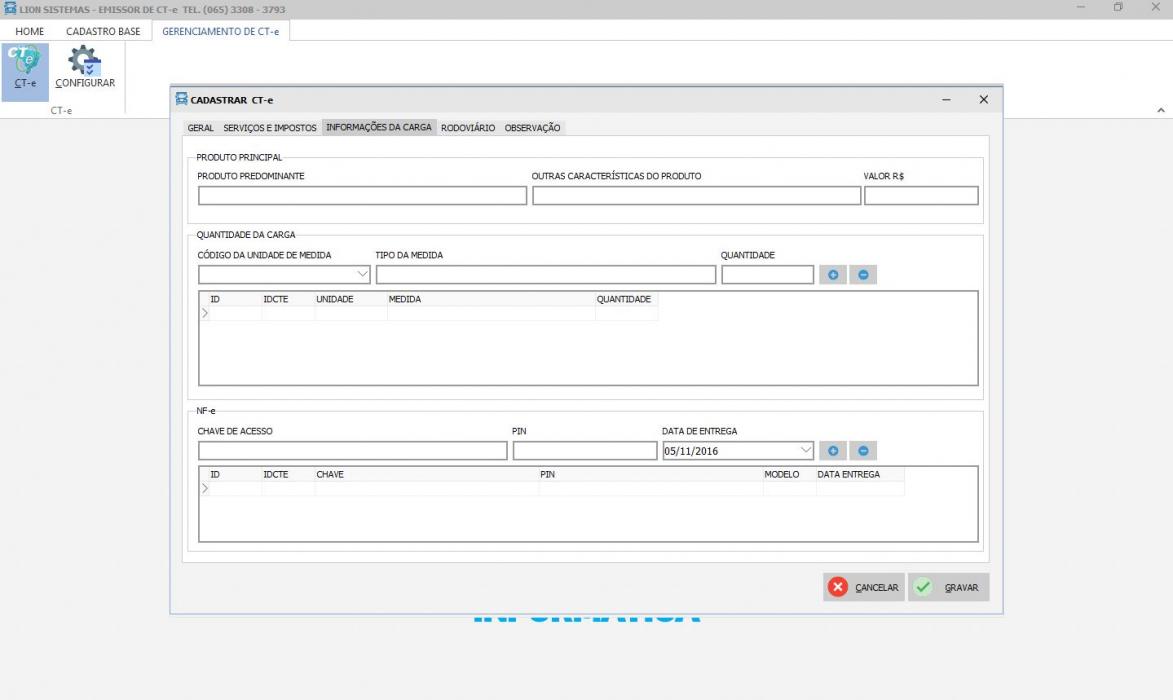
Task: Focus the Produto Predominante field
Action: pyautogui.click(x=362, y=195)
